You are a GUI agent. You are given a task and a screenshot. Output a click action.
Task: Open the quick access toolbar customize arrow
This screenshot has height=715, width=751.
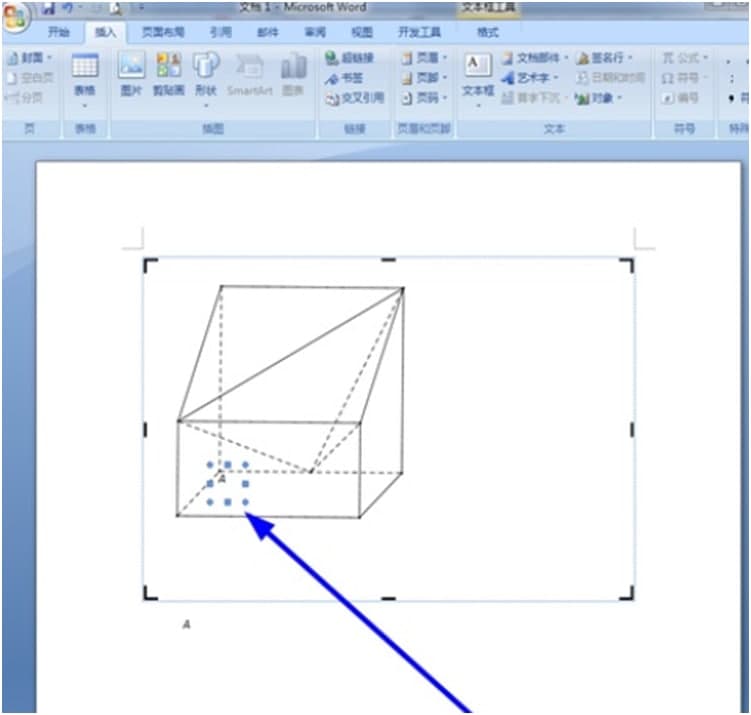click(x=141, y=8)
